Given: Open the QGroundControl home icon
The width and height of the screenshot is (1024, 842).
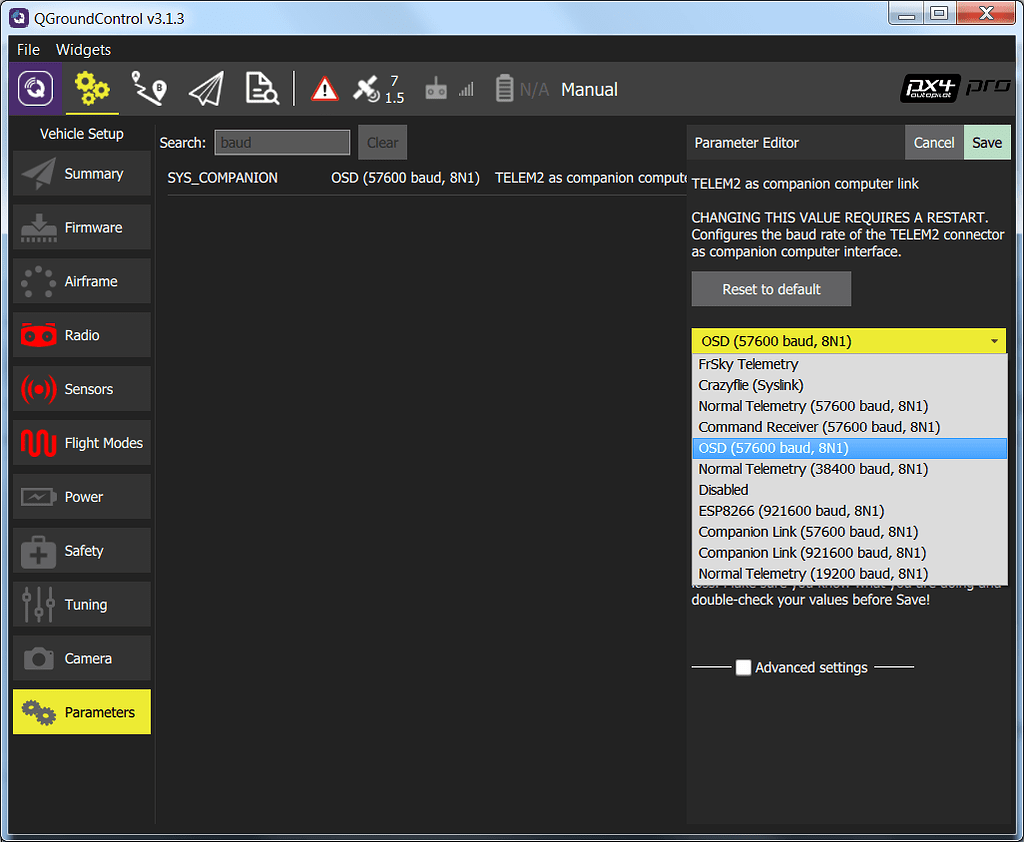Looking at the screenshot, I should pyautogui.click(x=35, y=88).
